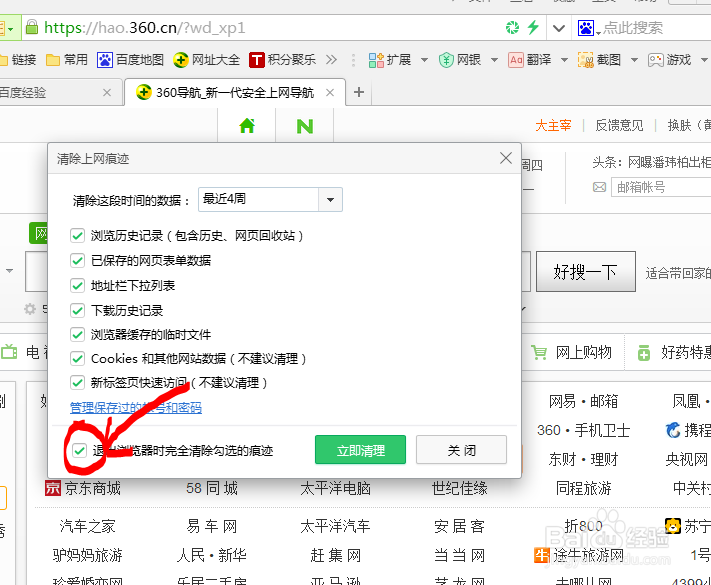Open the 太平洋电脑 link
The height and width of the screenshot is (585, 711).
point(335,488)
